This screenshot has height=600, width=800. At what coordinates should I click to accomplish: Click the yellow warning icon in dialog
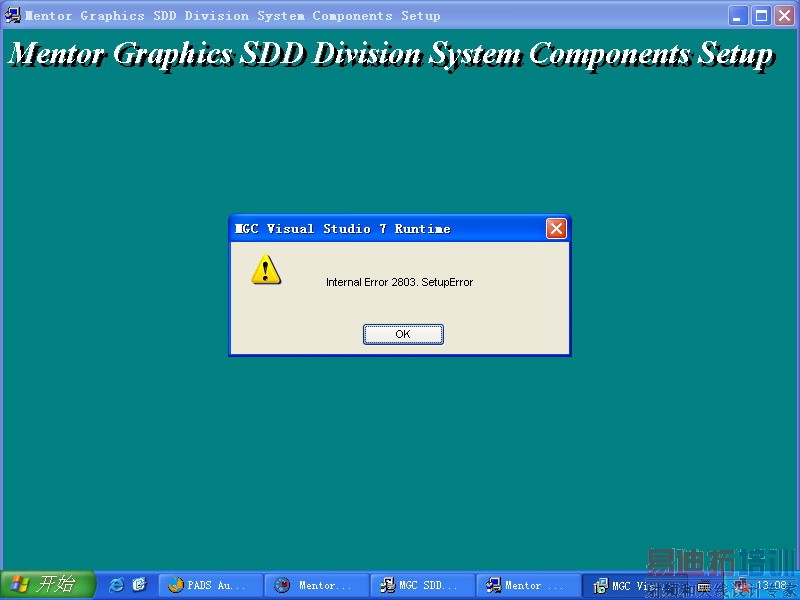[x=266, y=269]
